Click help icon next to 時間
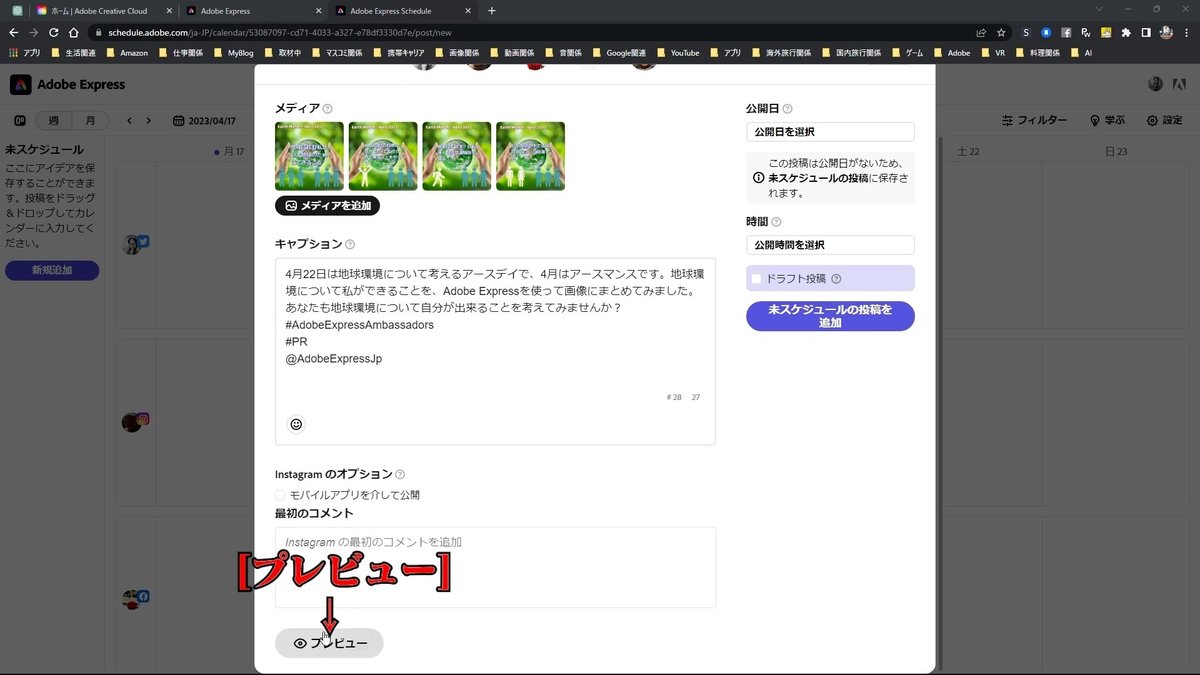1200x675 pixels. [776, 222]
